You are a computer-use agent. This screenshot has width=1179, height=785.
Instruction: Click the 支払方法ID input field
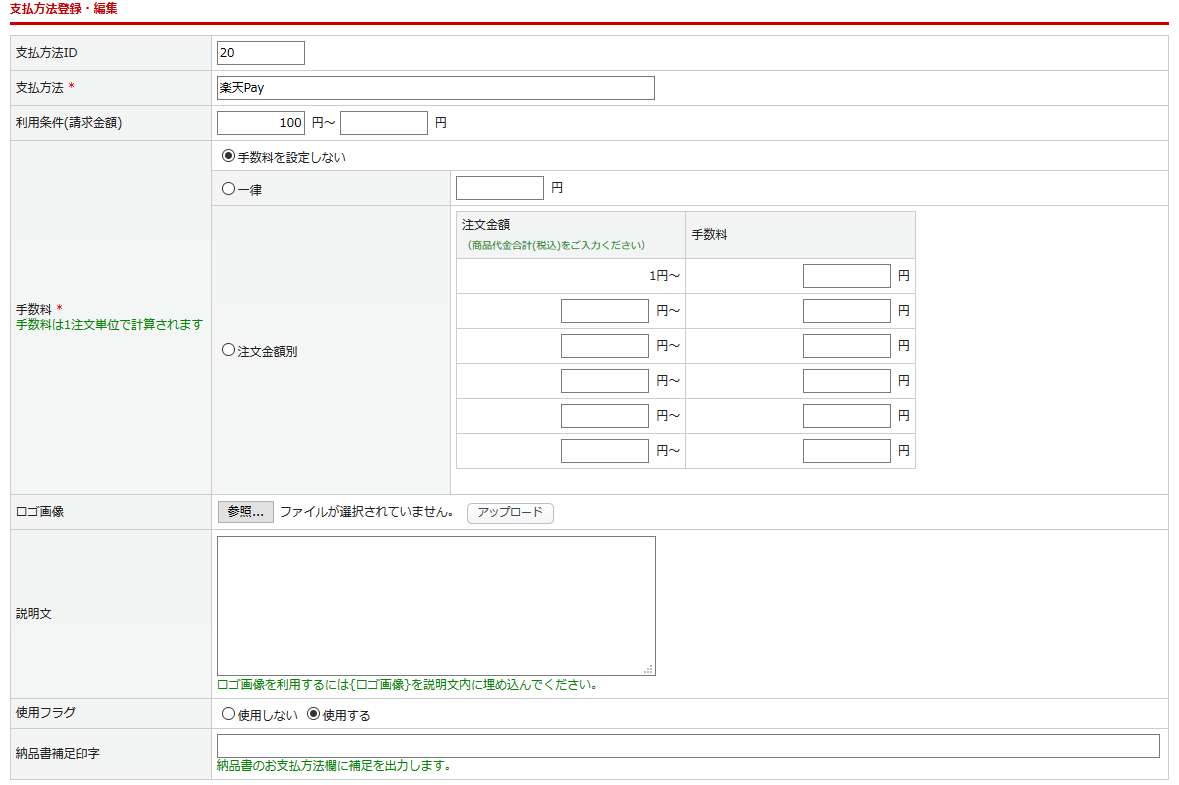261,53
